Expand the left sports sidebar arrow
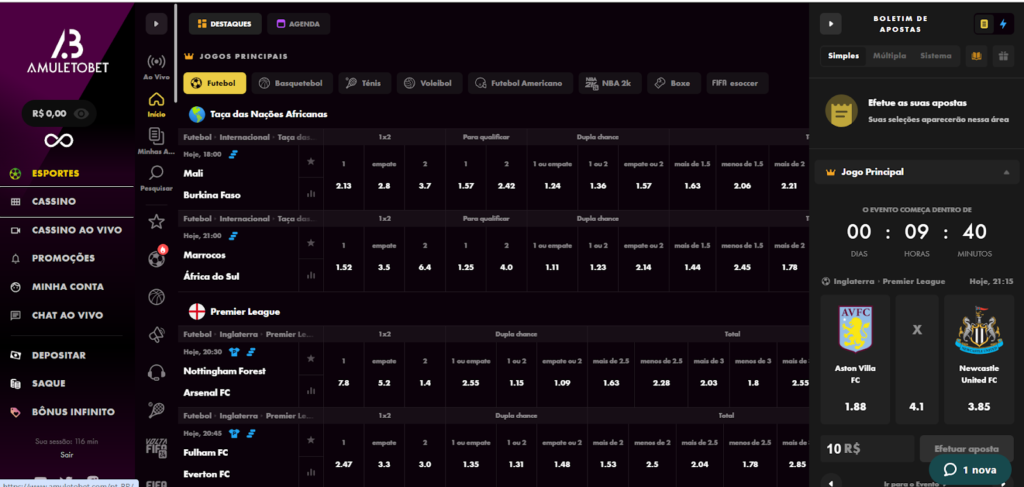 (156, 23)
